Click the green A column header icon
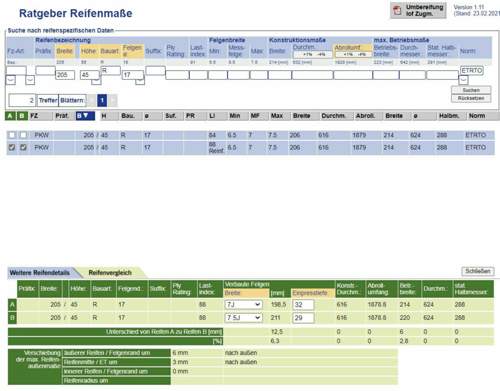 click(x=10, y=116)
